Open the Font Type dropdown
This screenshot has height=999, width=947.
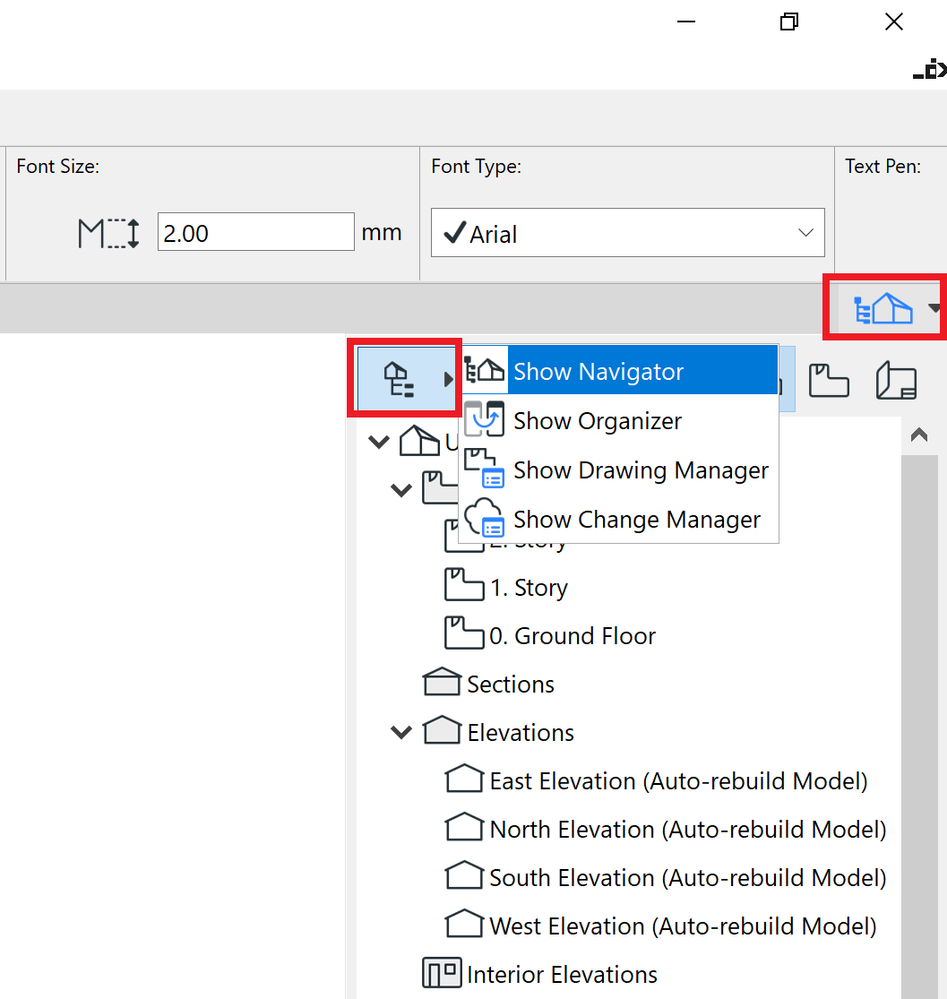805,232
